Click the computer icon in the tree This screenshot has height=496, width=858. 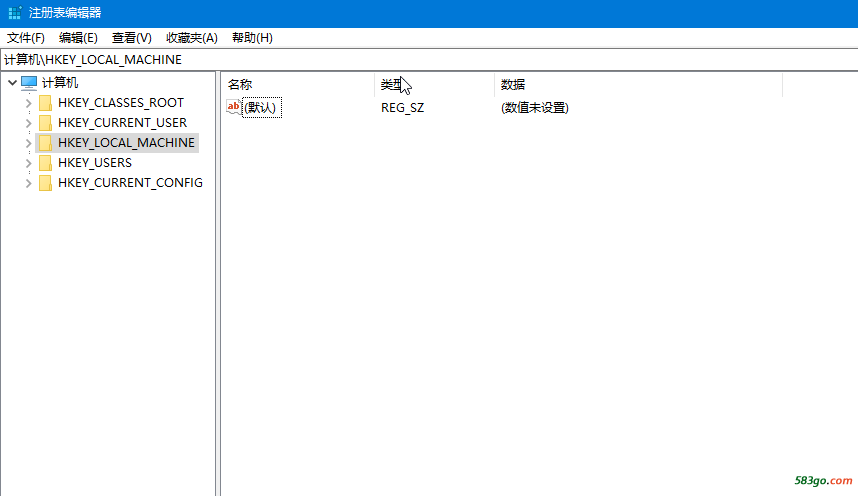[29, 83]
